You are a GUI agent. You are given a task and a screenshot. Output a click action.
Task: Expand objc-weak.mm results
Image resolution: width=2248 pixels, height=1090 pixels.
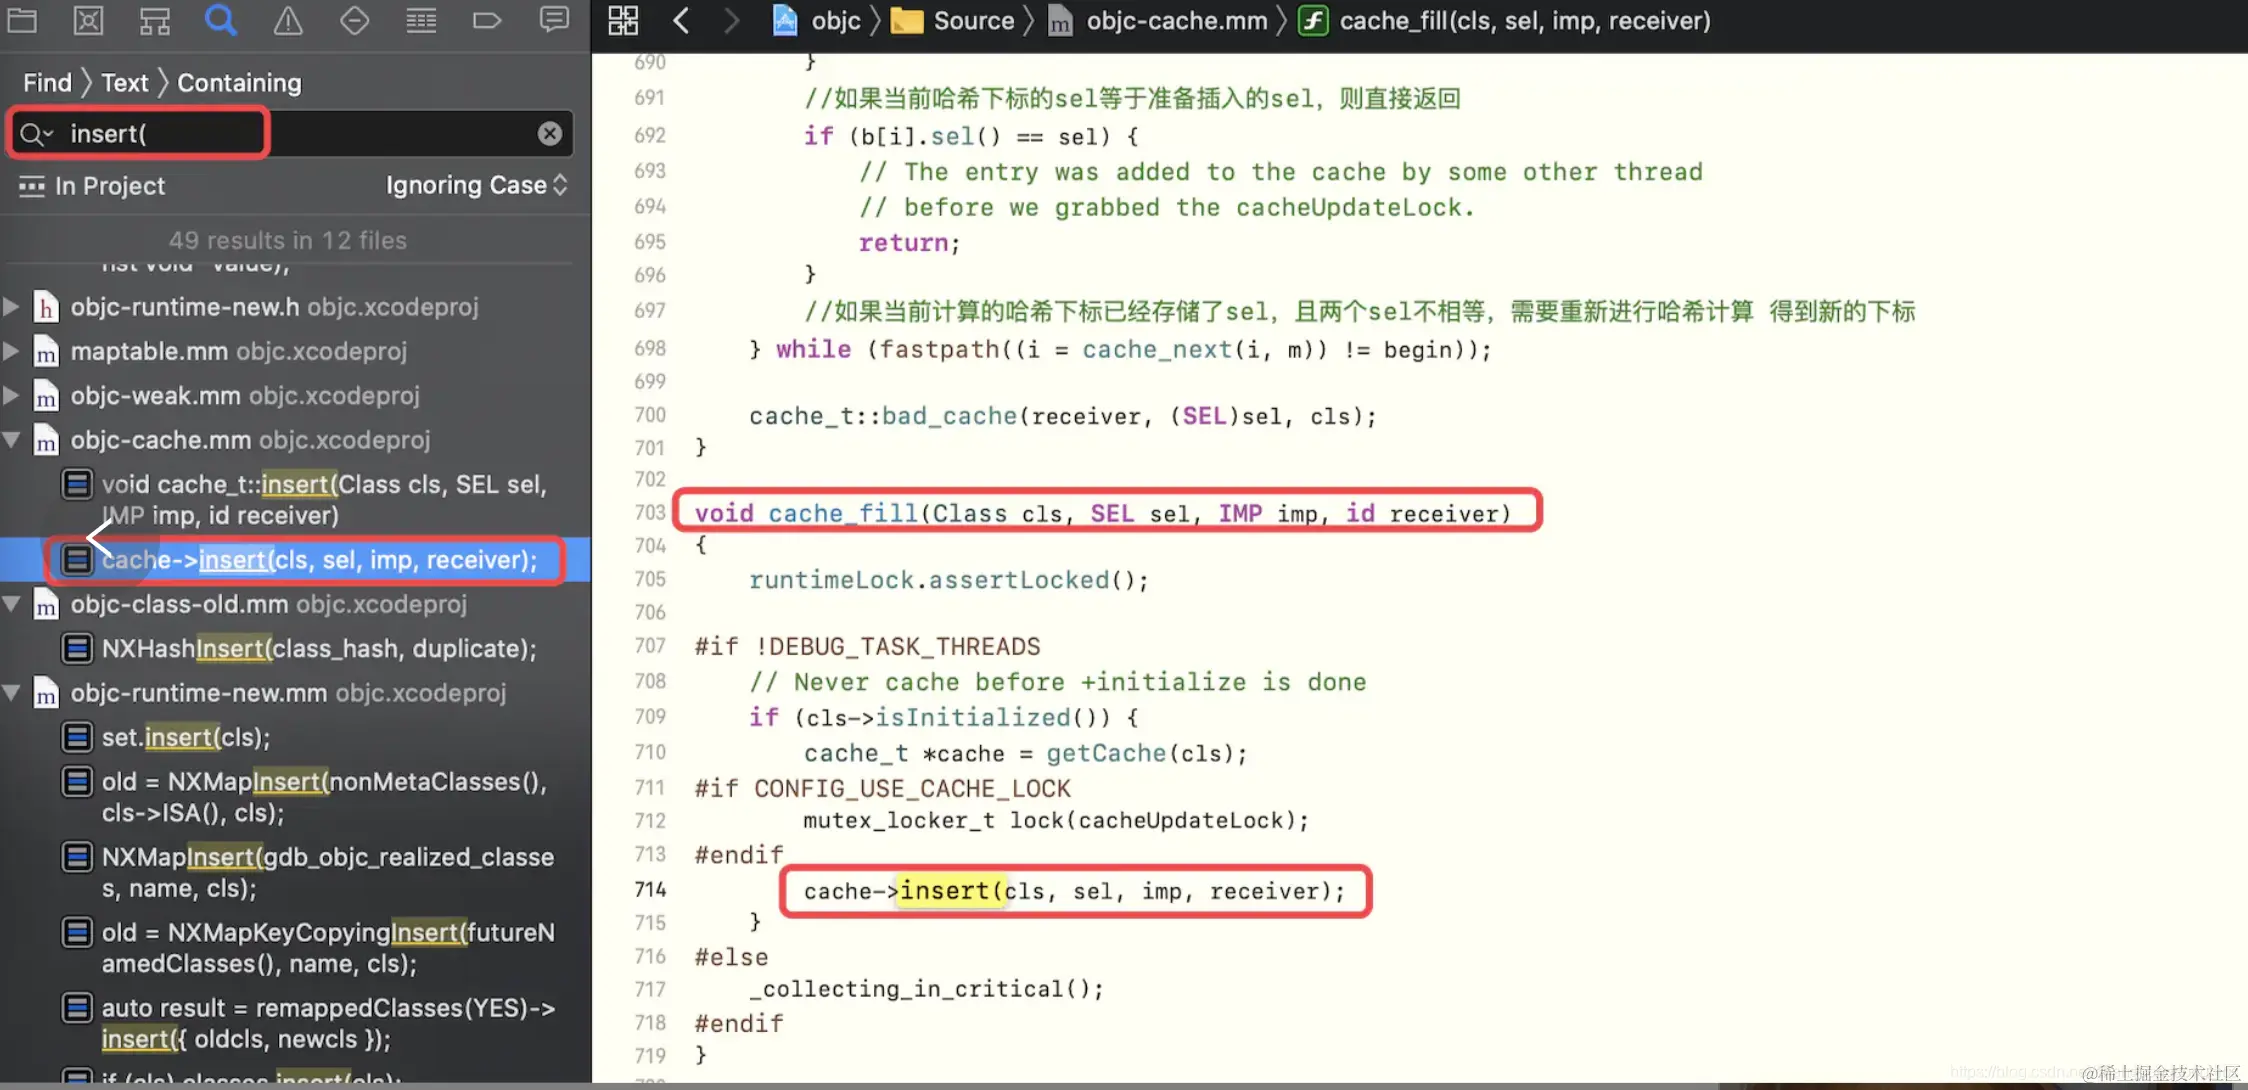pos(11,394)
